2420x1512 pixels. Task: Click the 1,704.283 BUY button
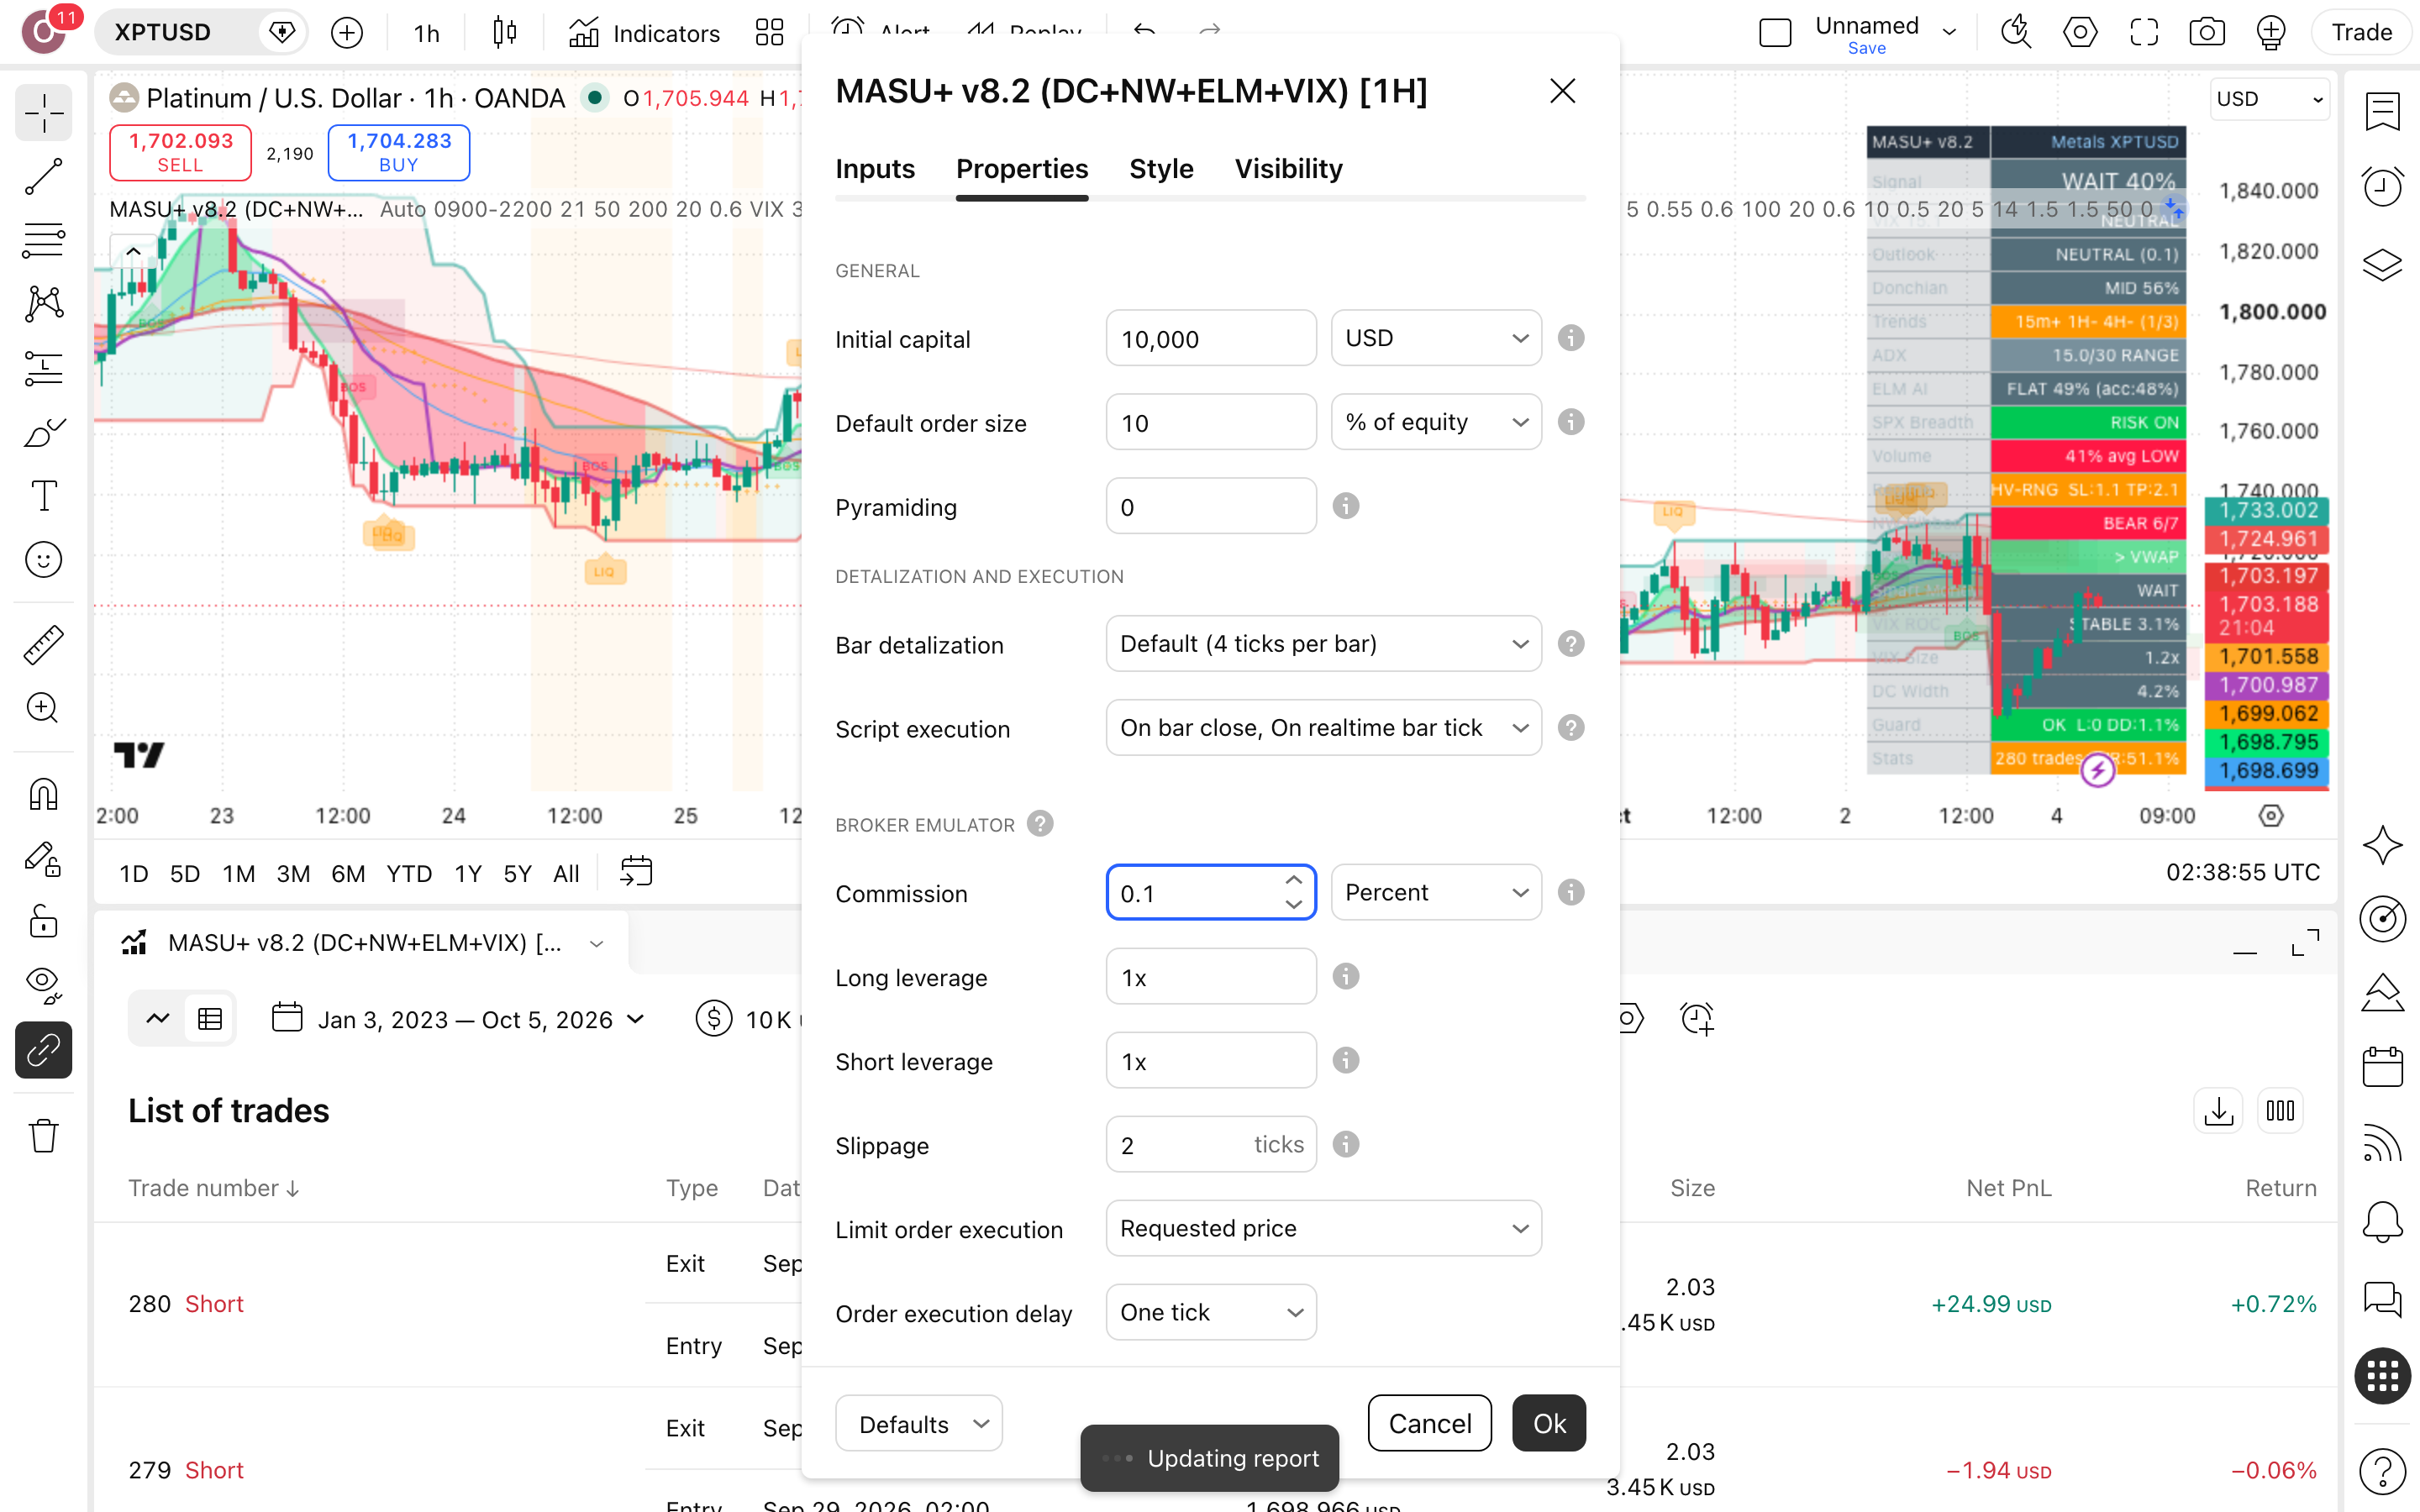point(398,152)
